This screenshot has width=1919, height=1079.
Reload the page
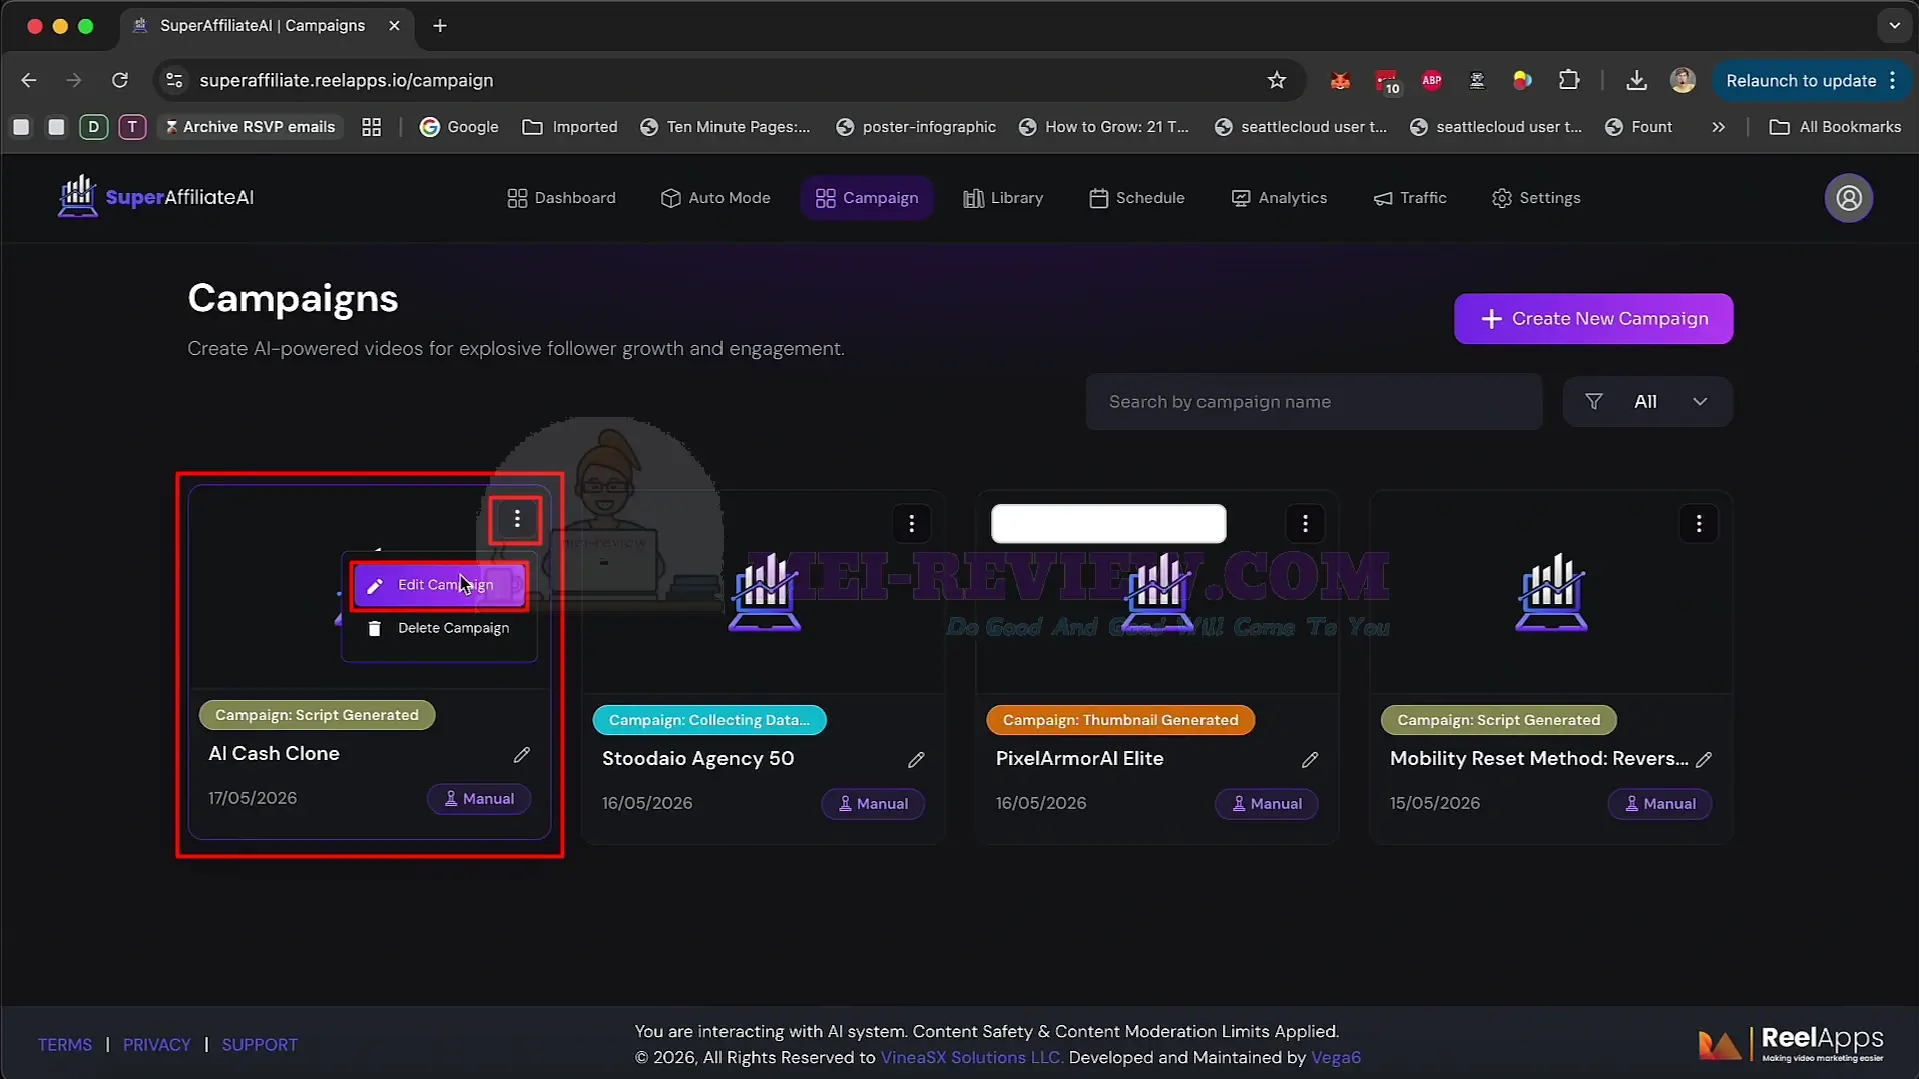[120, 80]
